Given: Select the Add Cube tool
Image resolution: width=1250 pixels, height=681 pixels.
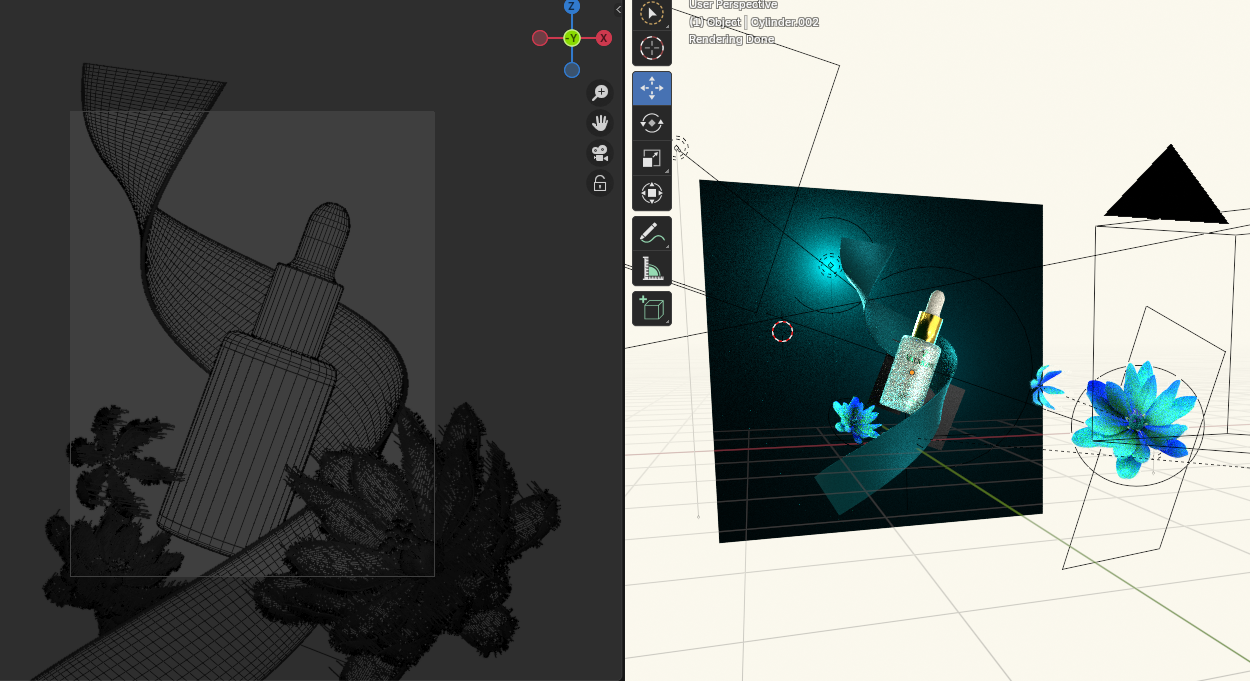Looking at the screenshot, I should pos(651,308).
